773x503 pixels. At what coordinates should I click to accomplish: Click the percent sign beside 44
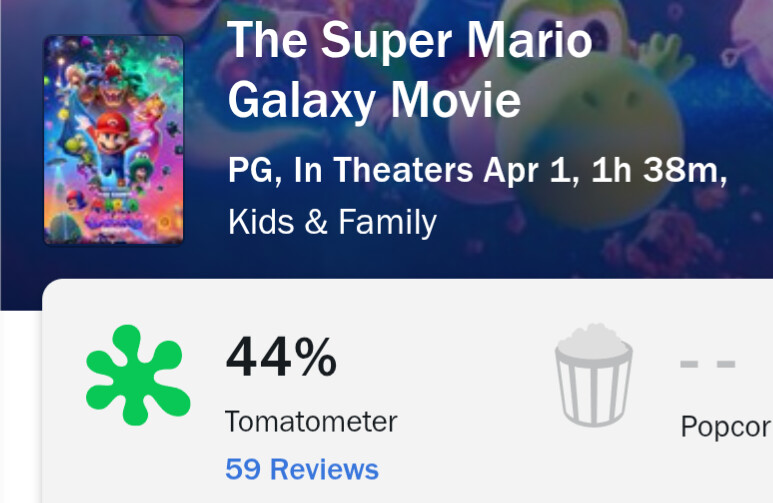(313, 358)
